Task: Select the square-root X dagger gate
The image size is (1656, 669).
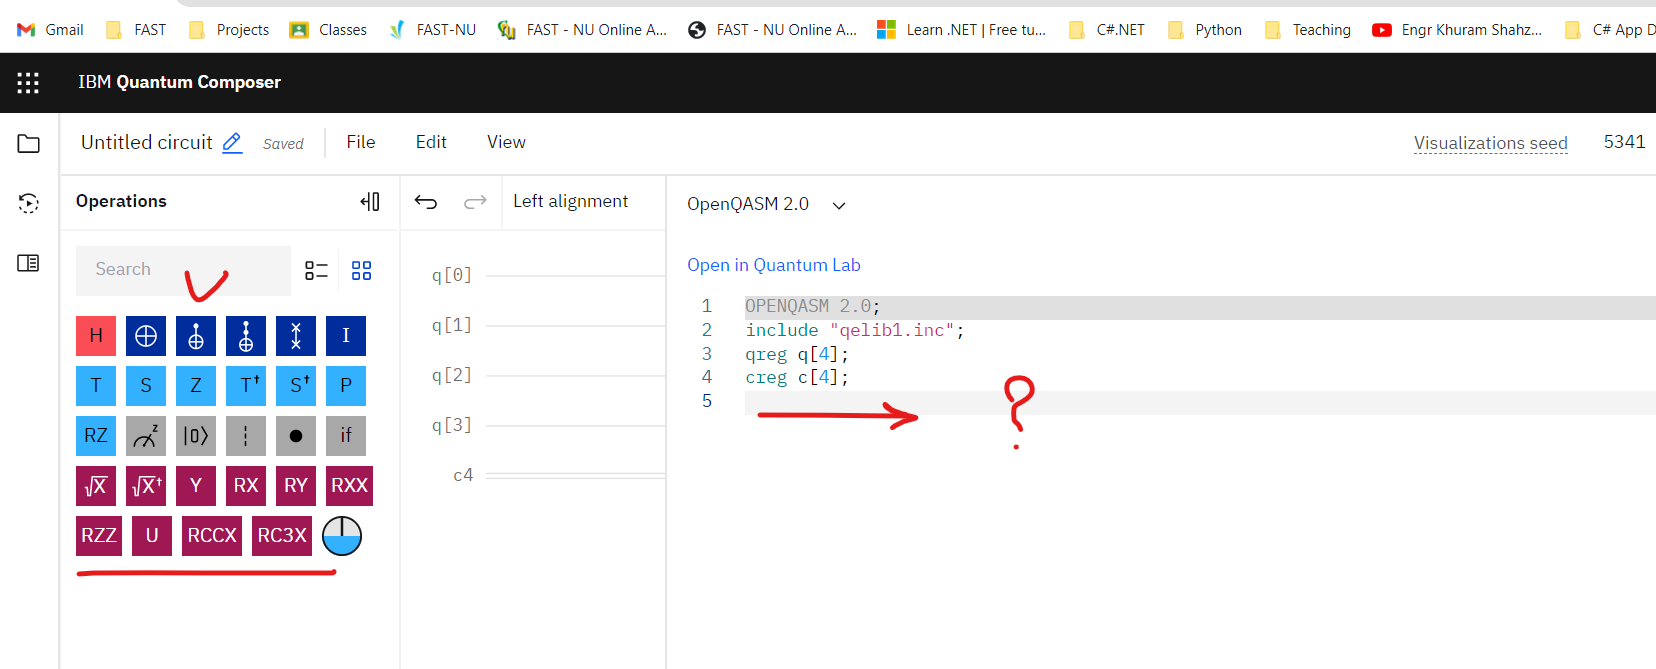Action: click(x=146, y=486)
